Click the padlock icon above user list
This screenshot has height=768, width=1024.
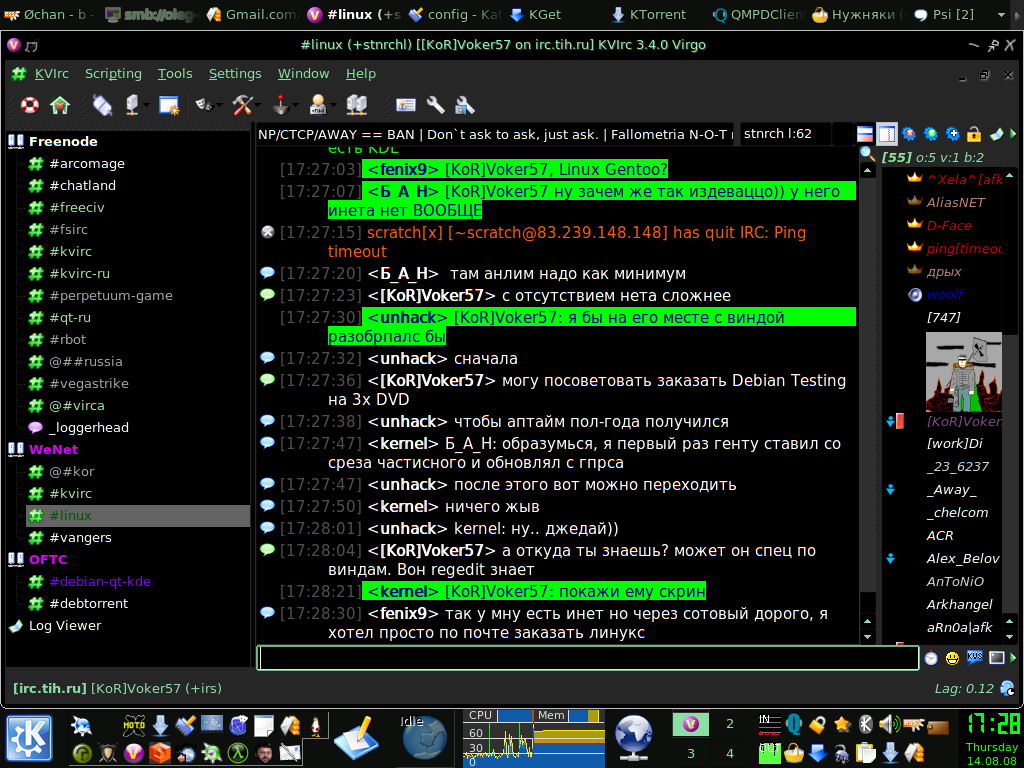975,134
